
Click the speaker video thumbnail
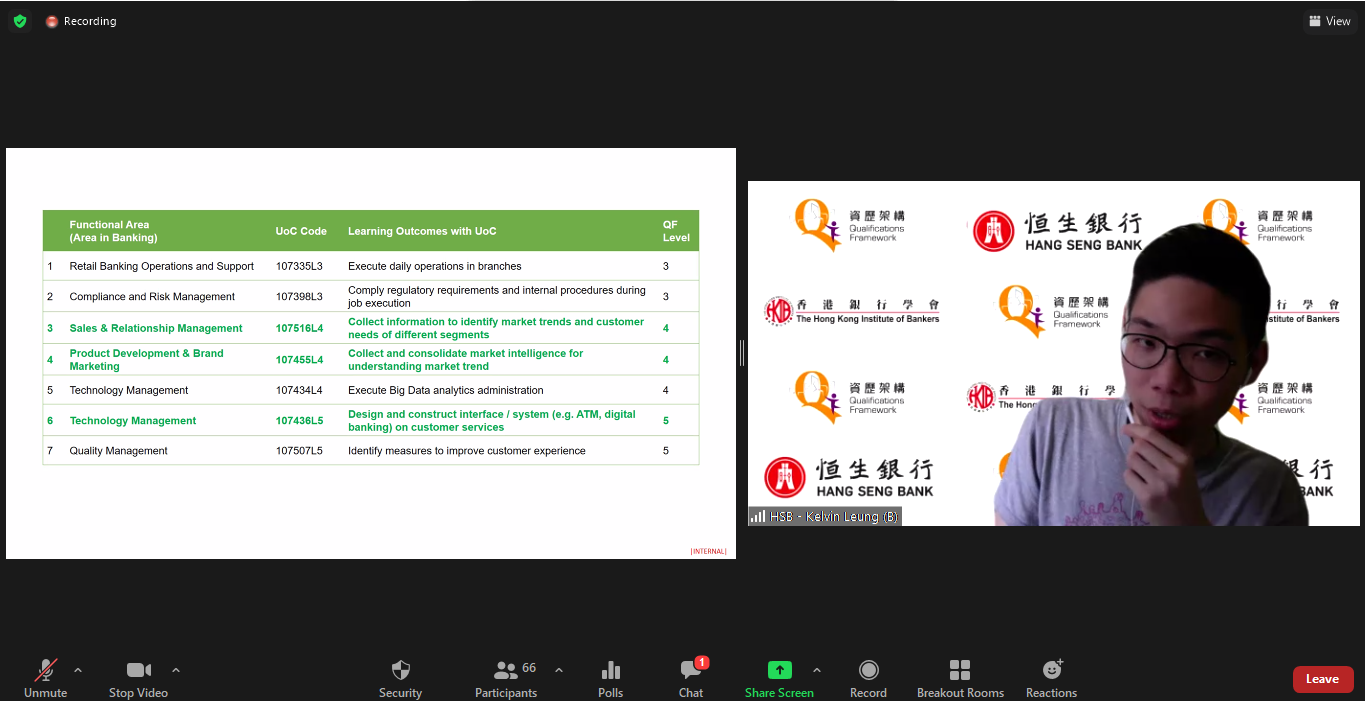(1054, 353)
